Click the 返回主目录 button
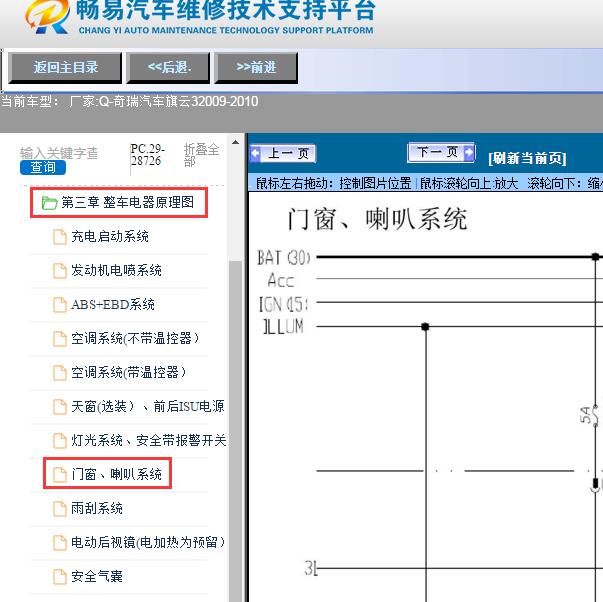 (66, 67)
